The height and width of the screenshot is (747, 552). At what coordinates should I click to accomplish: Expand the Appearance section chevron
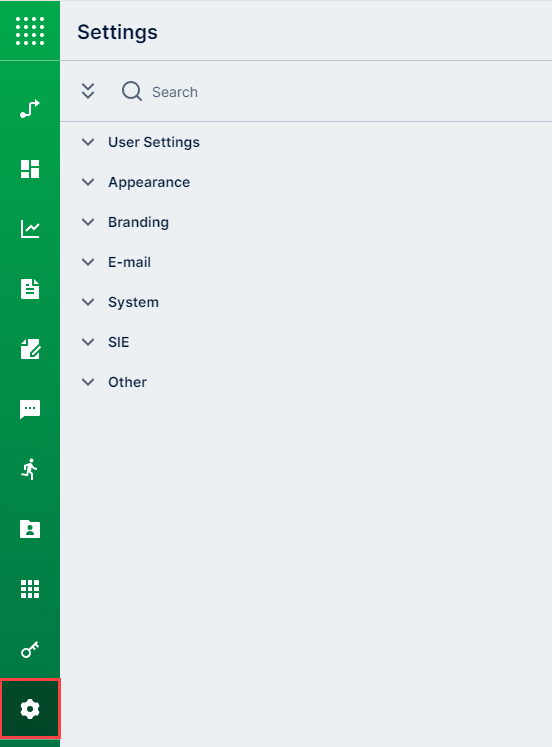coord(88,182)
